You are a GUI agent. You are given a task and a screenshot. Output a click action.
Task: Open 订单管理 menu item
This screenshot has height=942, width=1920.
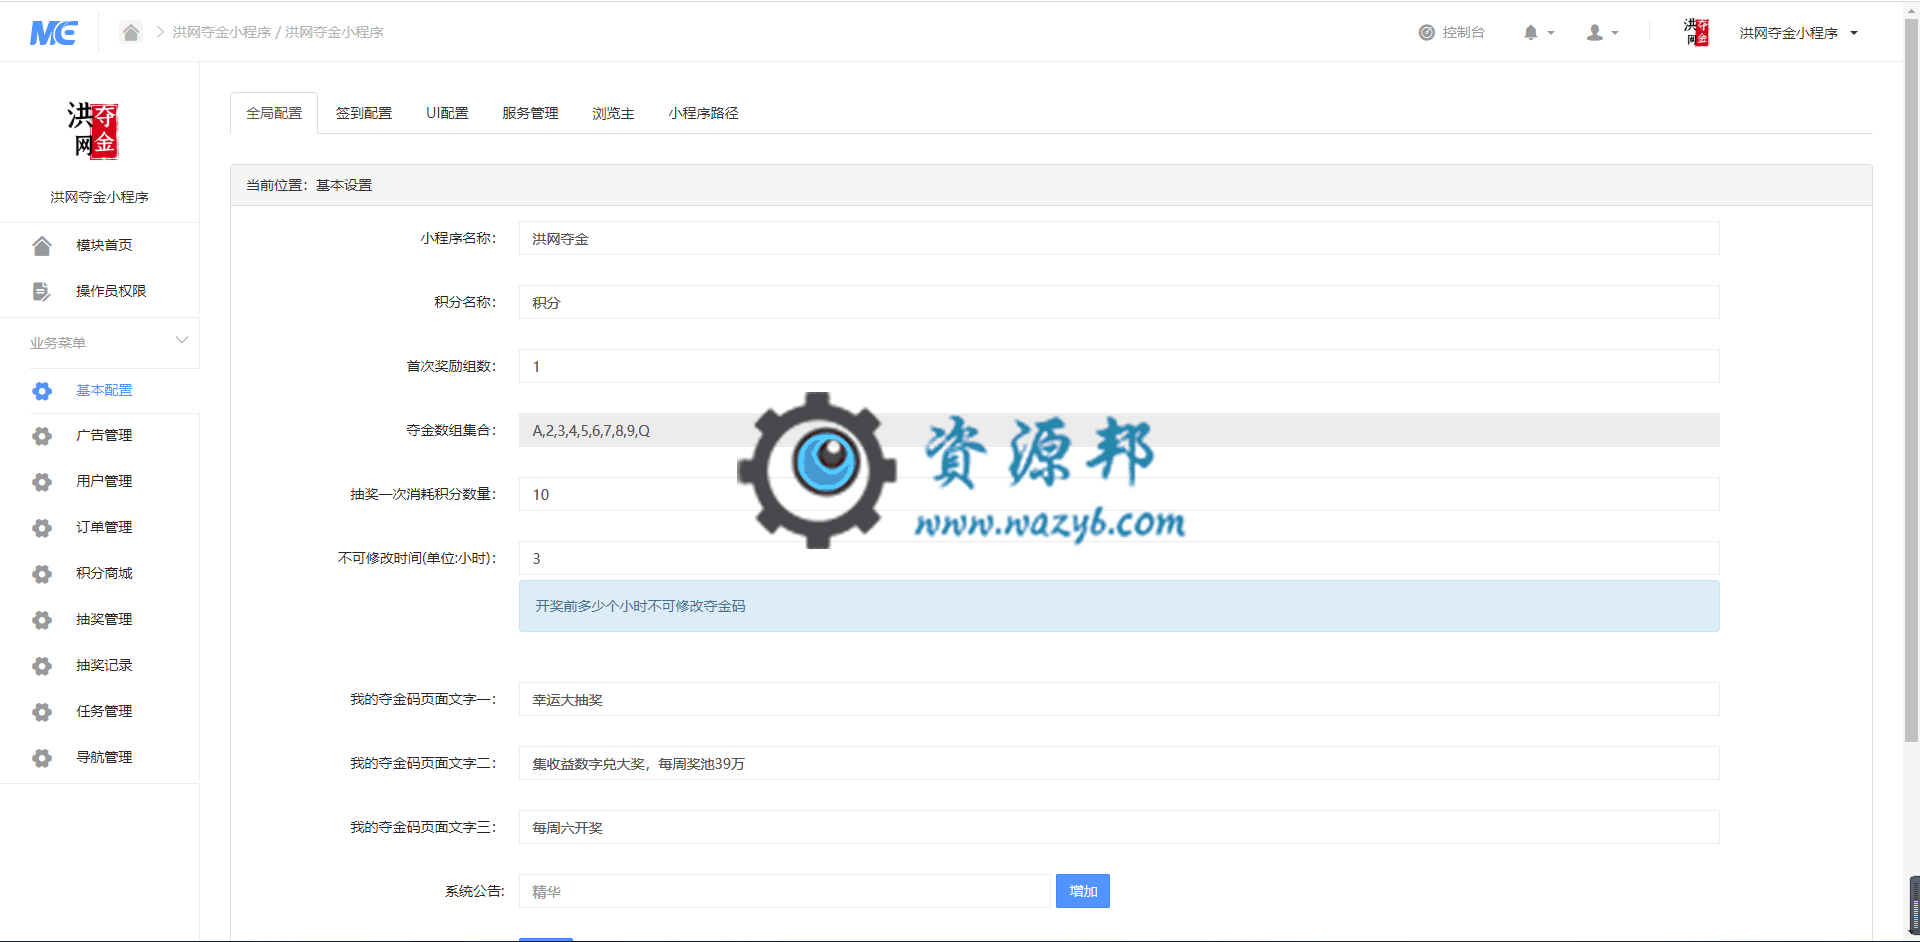click(x=104, y=527)
